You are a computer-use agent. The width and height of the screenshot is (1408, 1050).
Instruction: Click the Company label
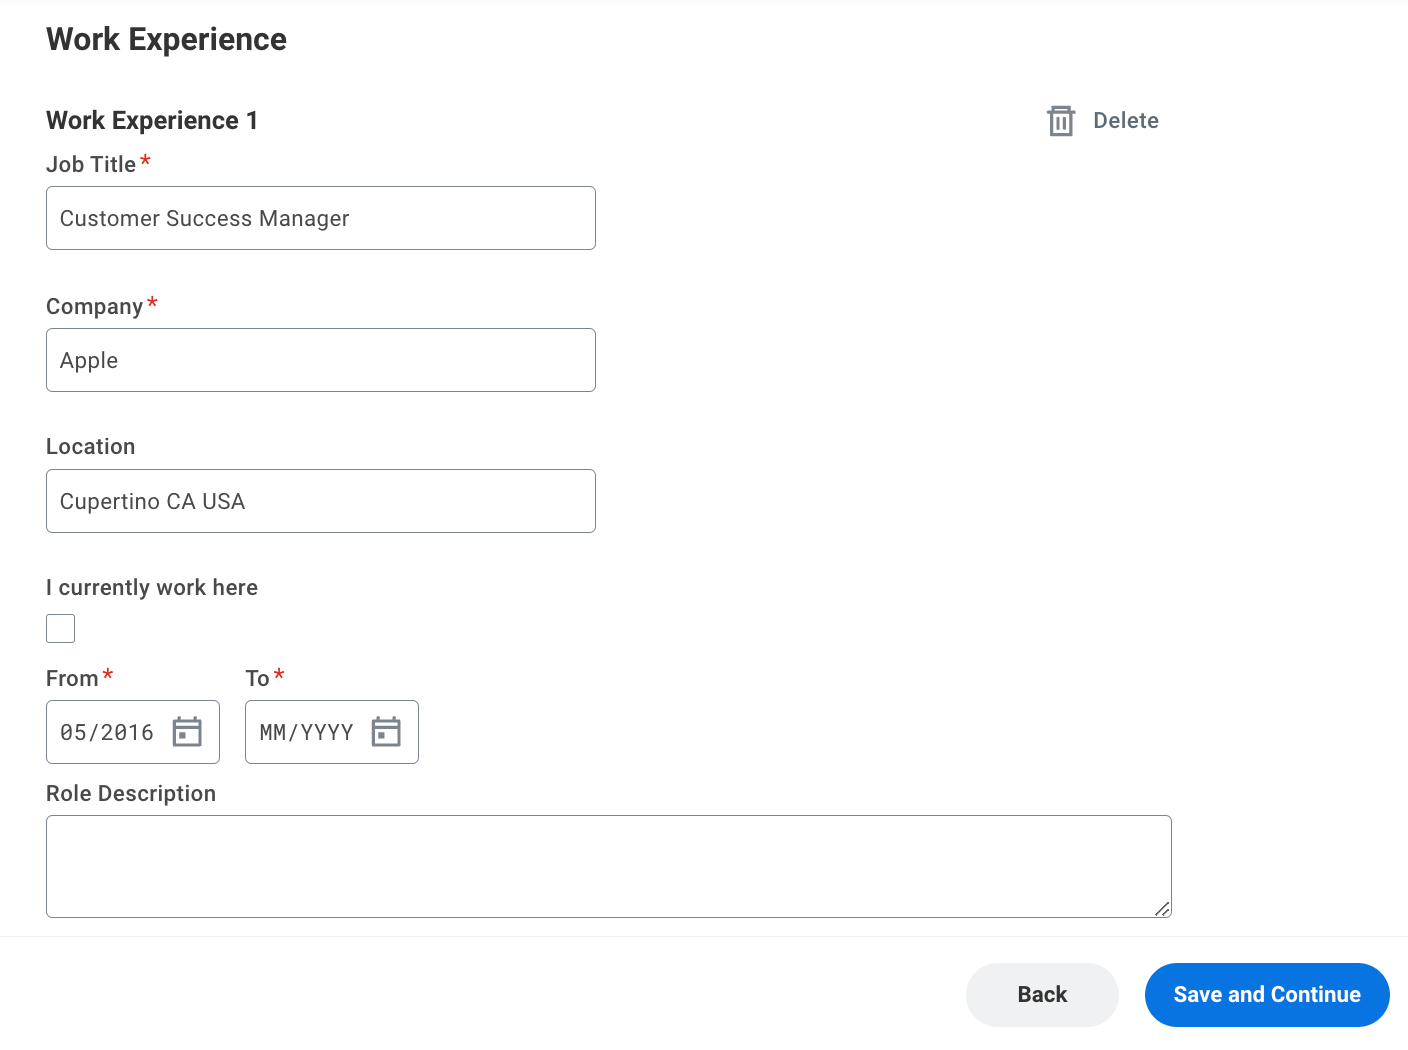95,307
